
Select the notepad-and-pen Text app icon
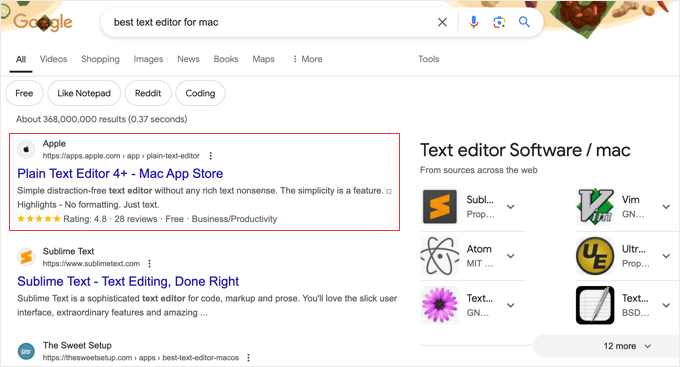tap(595, 305)
